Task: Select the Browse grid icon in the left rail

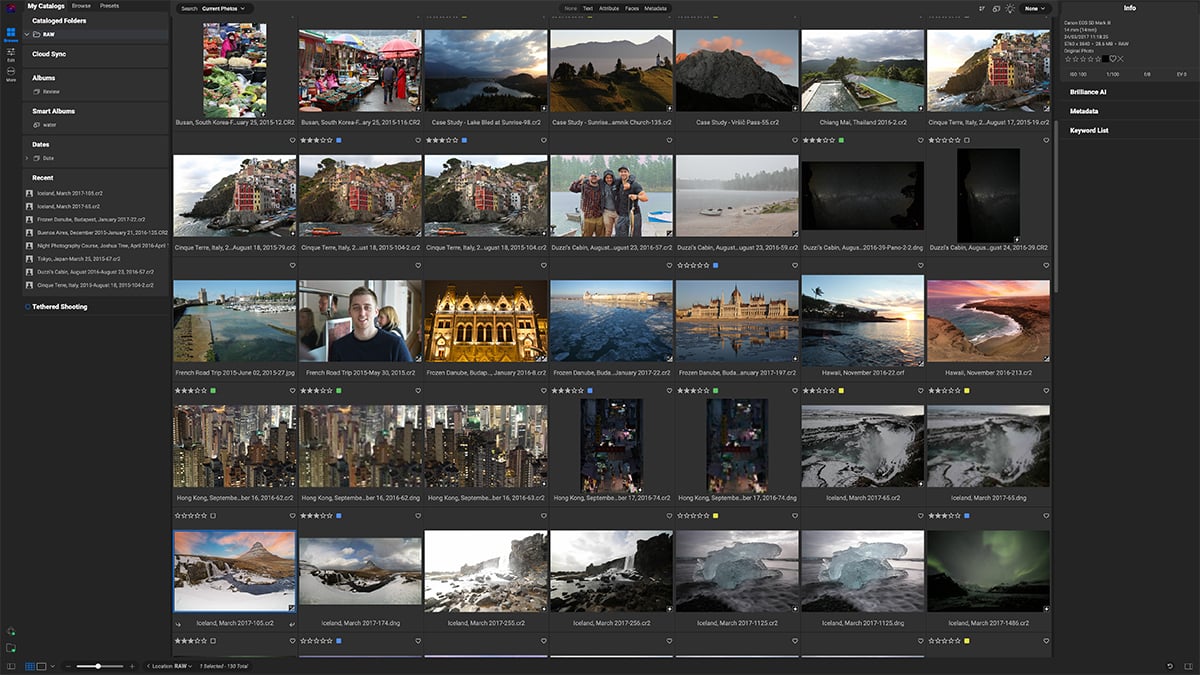Action: pyautogui.click(x=10, y=31)
